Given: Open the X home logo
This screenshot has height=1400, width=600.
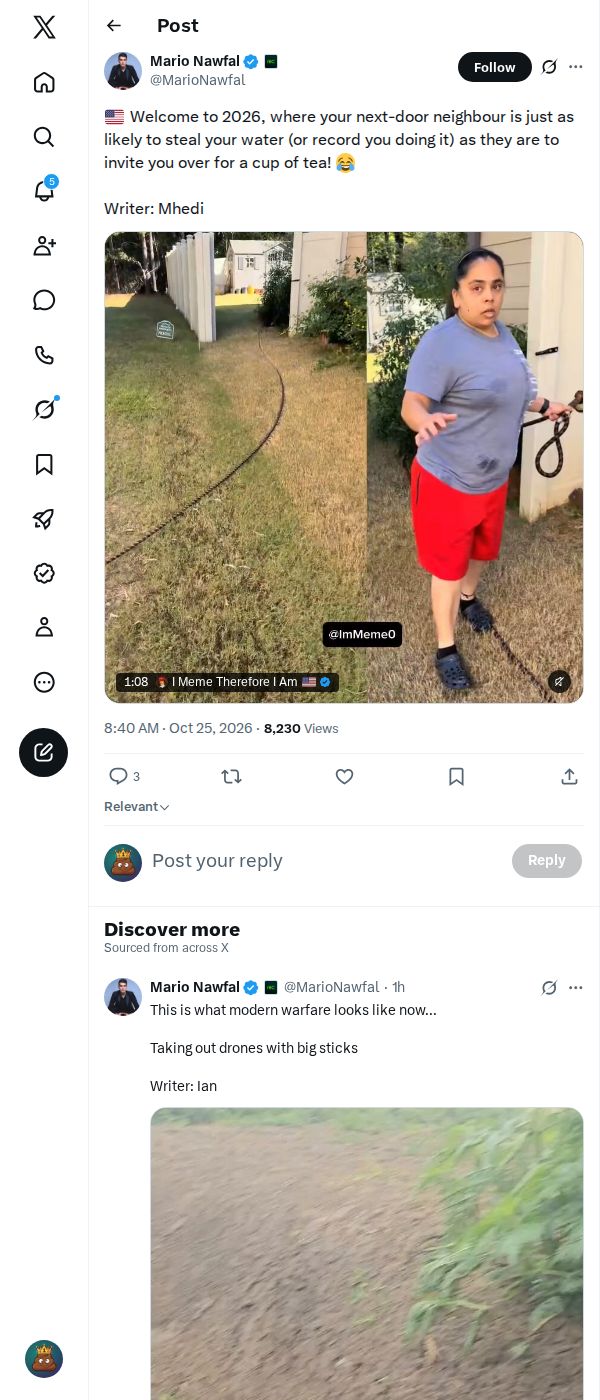Looking at the screenshot, I should [x=44, y=27].
